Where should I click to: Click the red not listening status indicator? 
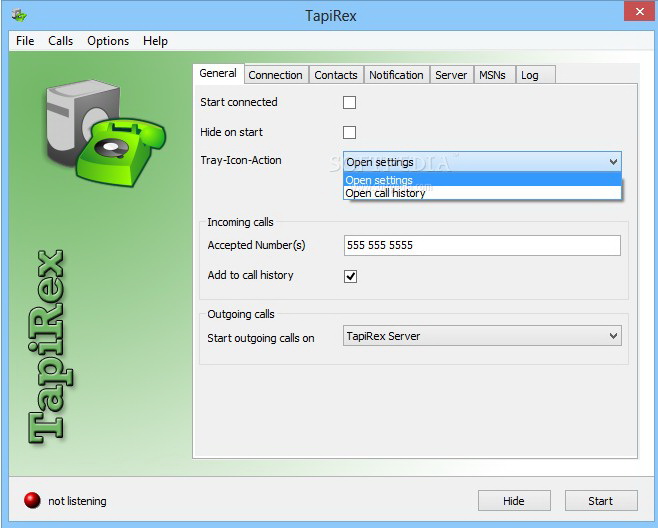point(32,500)
